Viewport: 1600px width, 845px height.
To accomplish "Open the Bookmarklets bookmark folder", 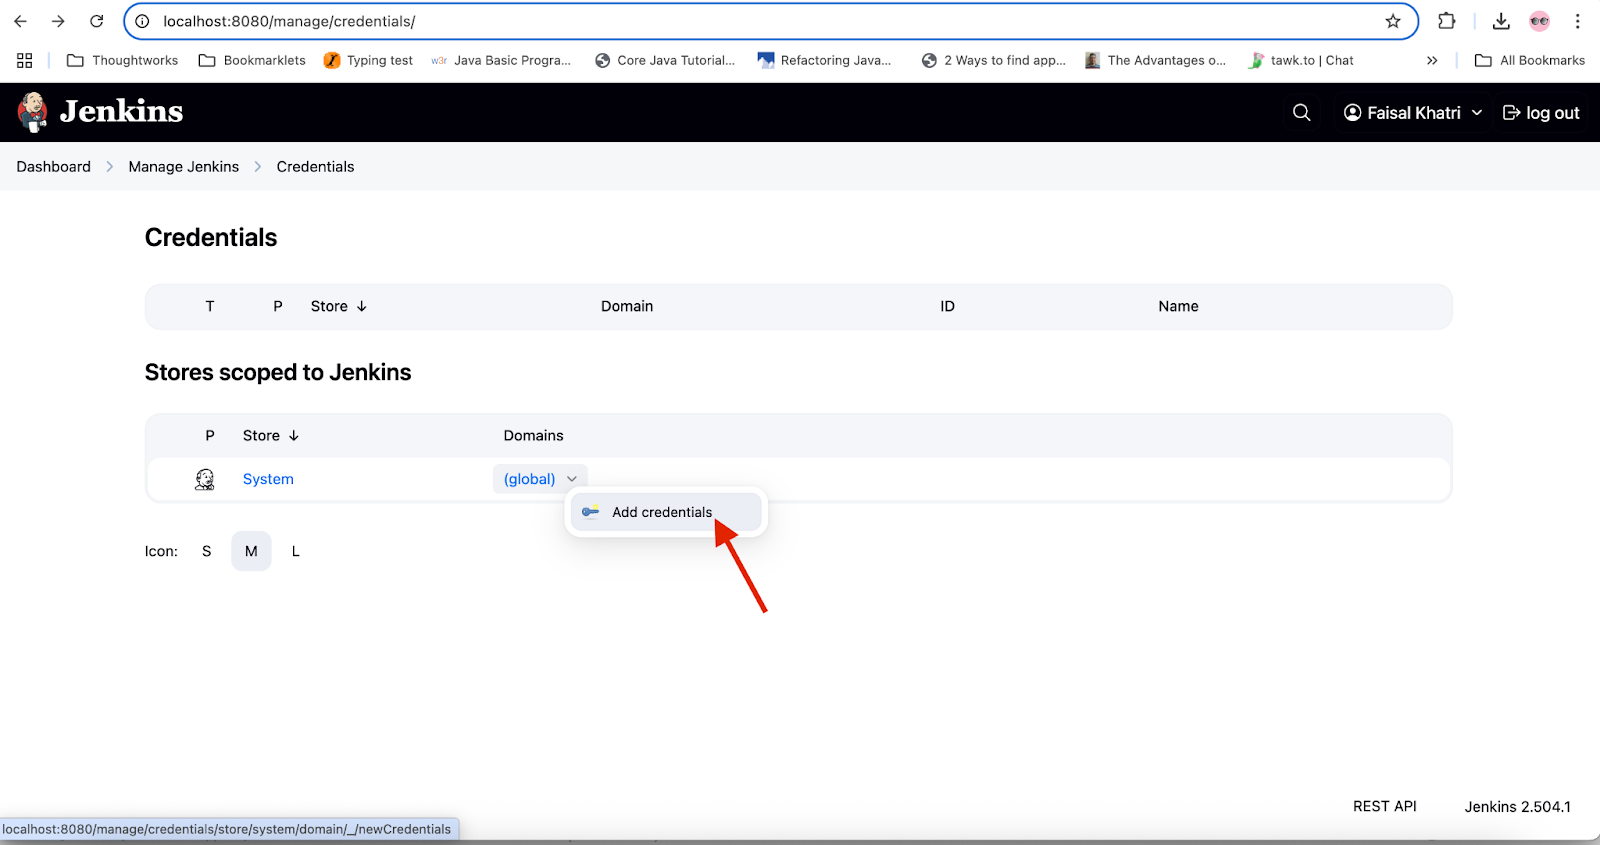I will tap(252, 60).
